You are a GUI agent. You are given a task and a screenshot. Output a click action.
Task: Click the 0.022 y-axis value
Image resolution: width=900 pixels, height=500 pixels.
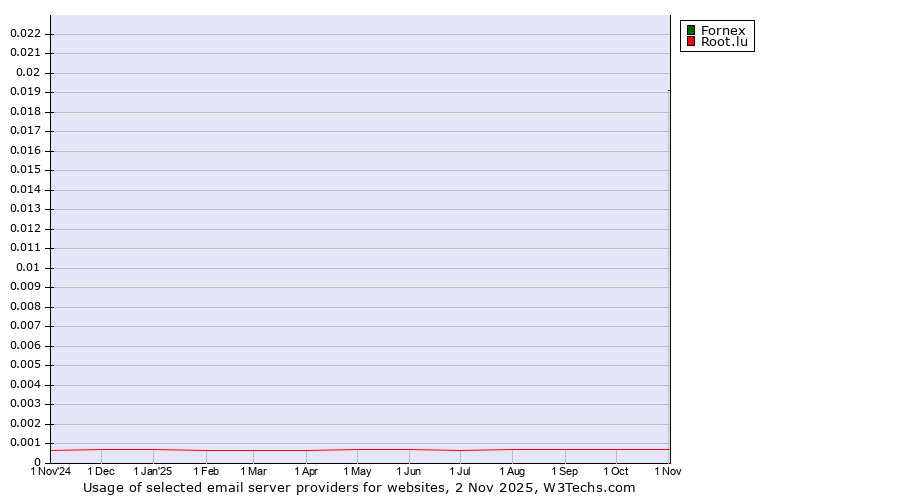click(x=25, y=33)
